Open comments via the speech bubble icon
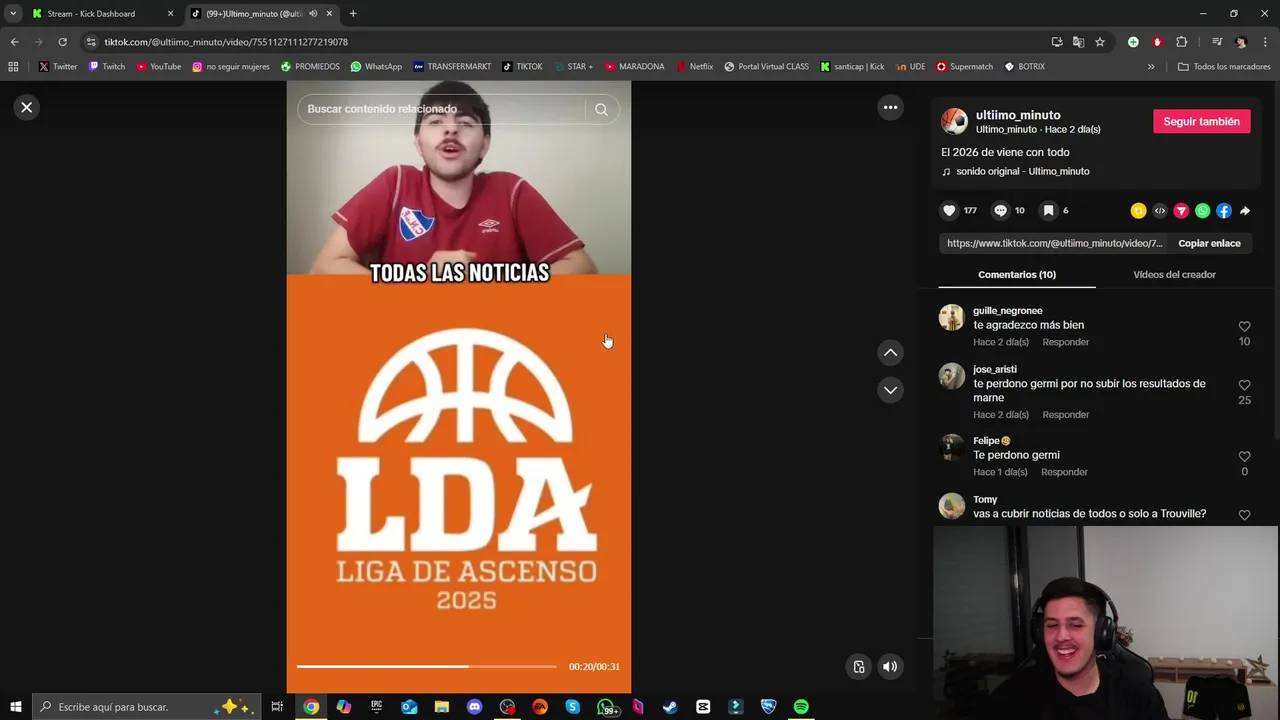The height and width of the screenshot is (720, 1280). point(1000,211)
